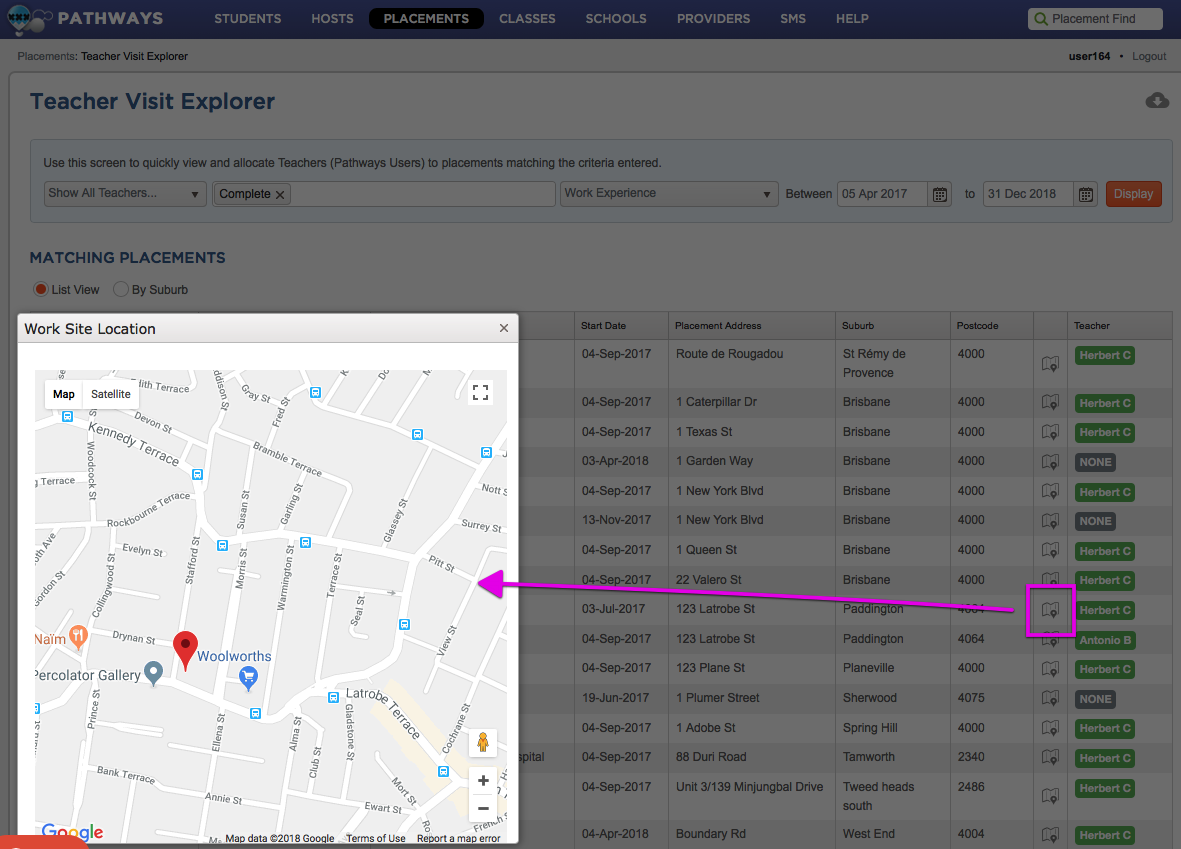Select the By Suburb radio button
Screen dimensions: 1181x849
121,289
